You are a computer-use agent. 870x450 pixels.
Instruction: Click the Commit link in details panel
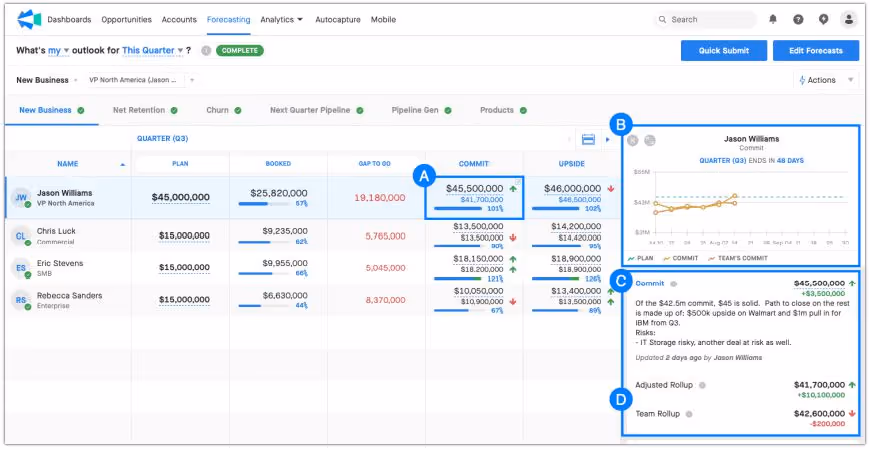pos(650,284)
